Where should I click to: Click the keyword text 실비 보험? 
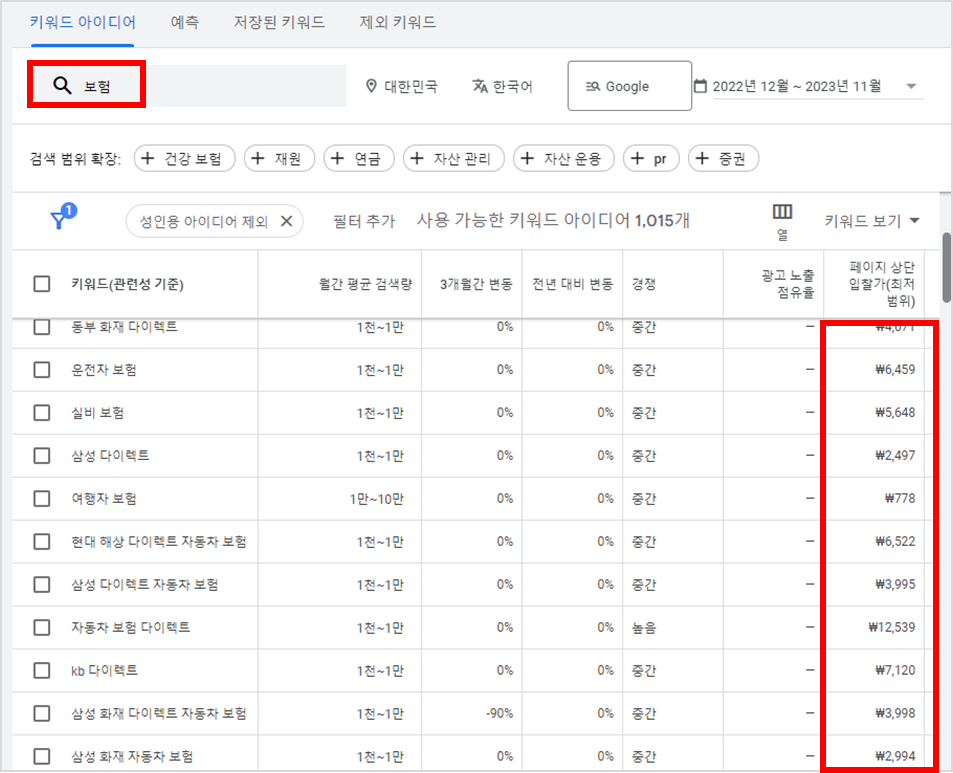tap(98, 413)
